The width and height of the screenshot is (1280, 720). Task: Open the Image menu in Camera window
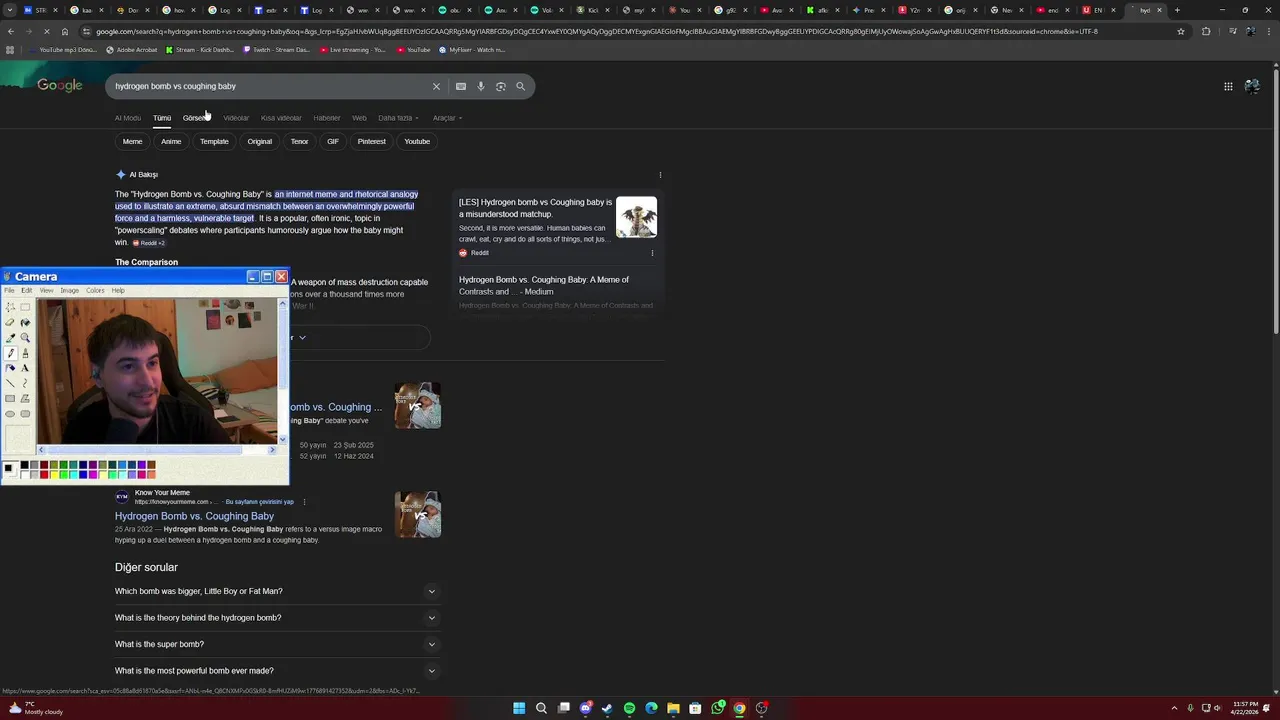[70, 290]
